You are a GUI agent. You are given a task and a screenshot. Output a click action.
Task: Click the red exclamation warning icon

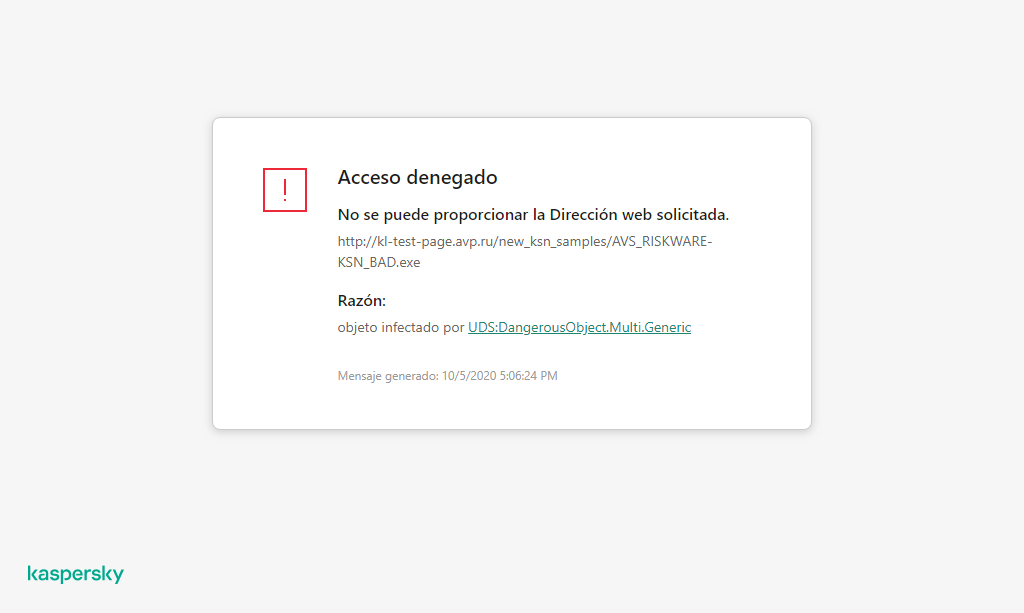285,190
